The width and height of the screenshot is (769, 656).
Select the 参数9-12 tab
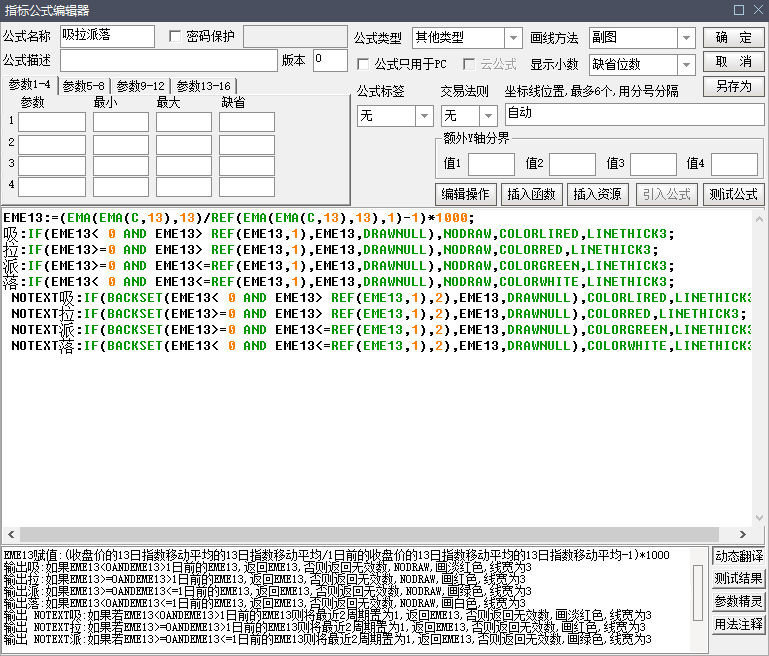click(140, 86)
